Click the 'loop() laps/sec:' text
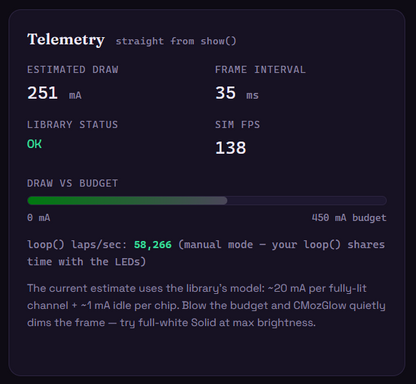Viewport: 416px width, 384px height. (x=77, y=245)
